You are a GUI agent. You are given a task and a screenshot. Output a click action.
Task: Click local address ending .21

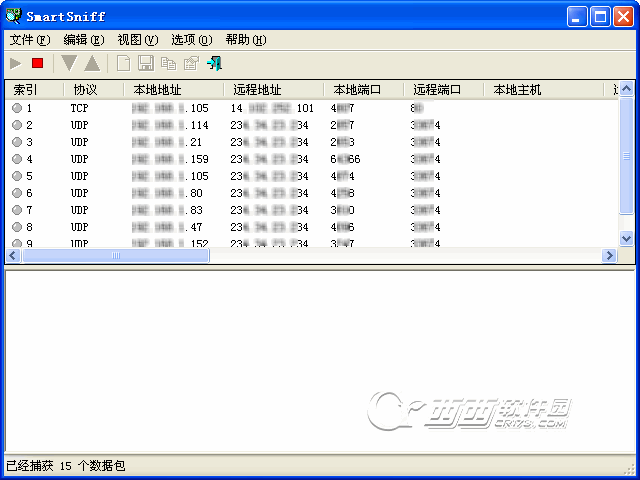pyautogui.click(x=167, y=142)
